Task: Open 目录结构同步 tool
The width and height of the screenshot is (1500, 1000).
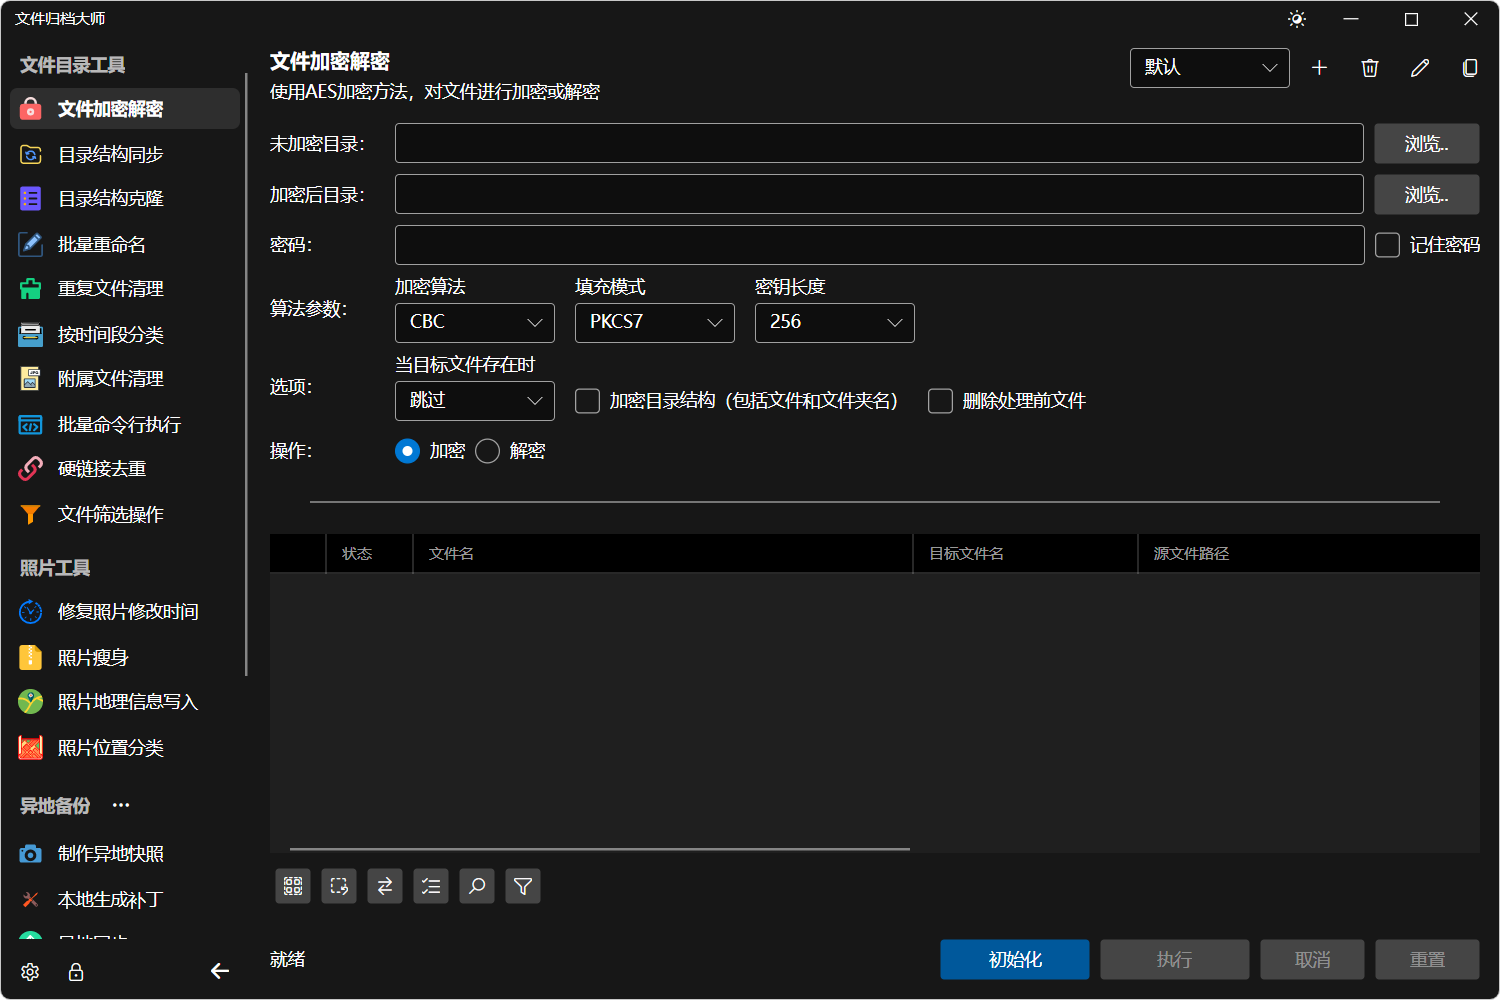Action: click(125, 154)
